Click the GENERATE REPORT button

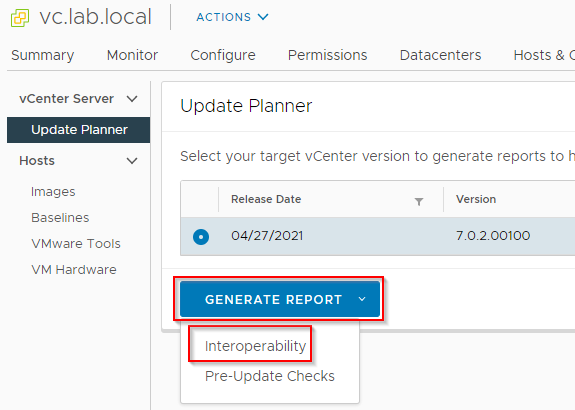point(280,299)
